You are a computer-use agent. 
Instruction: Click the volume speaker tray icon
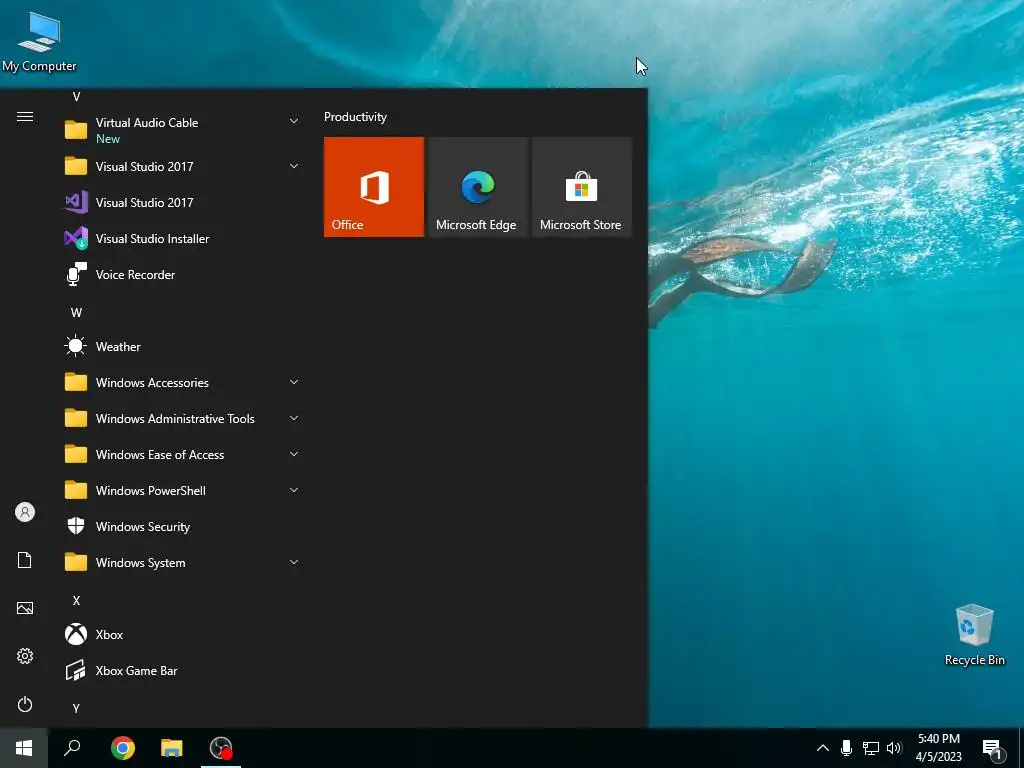894,748
